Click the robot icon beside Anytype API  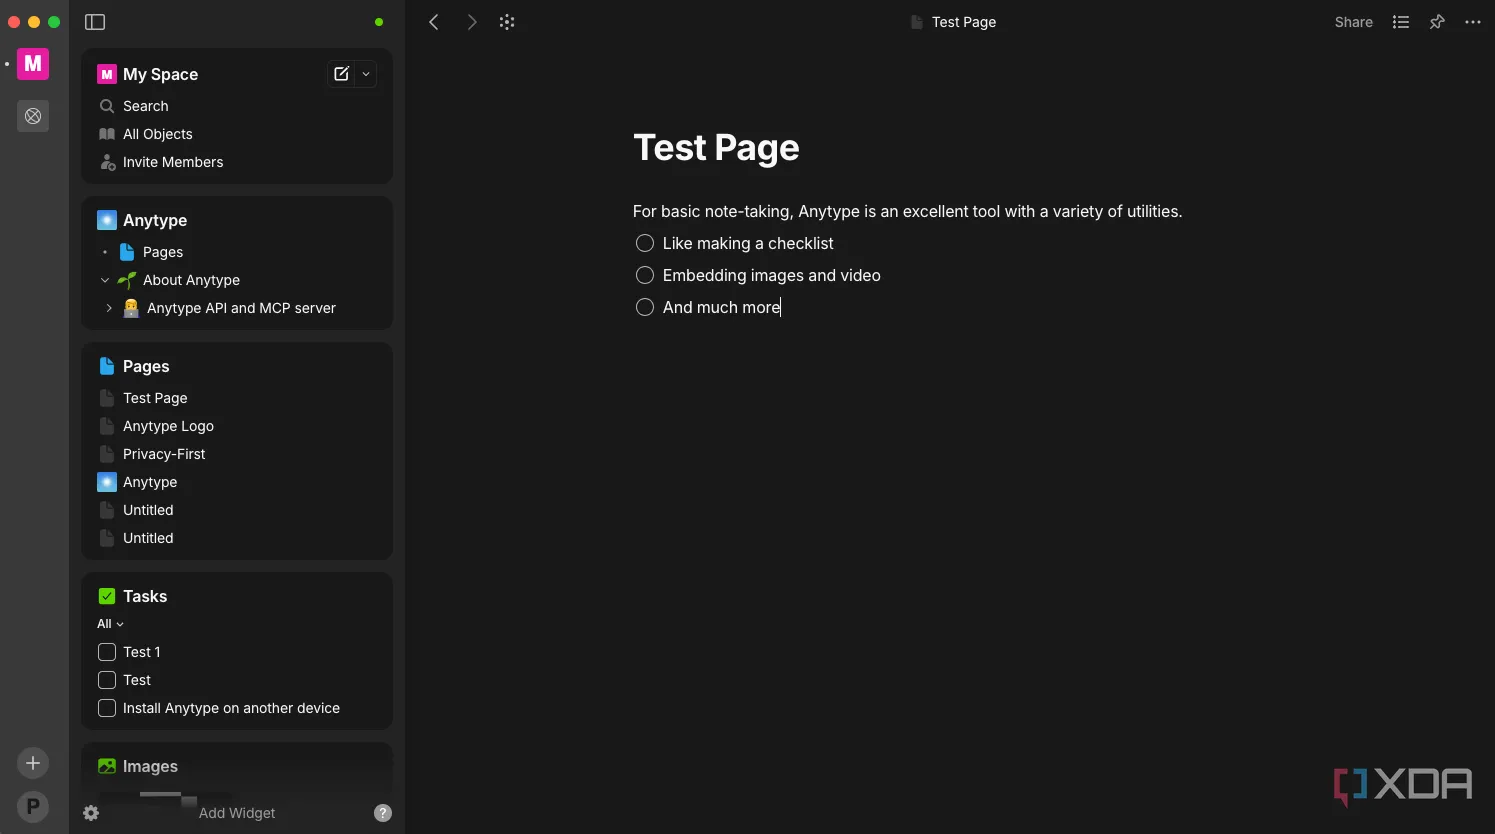click(131, 308)
